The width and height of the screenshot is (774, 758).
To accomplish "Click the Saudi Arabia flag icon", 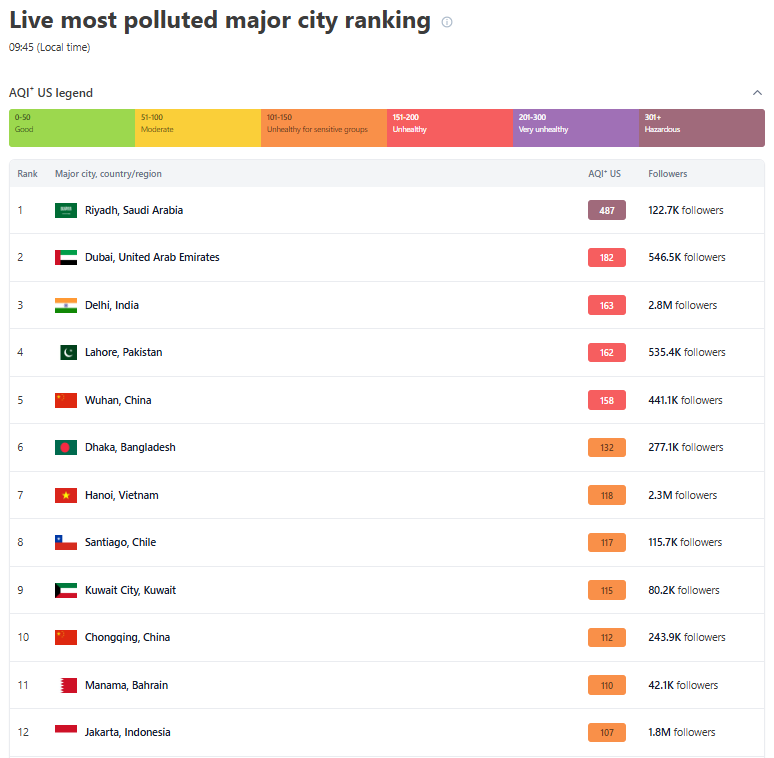I will 66,210.
